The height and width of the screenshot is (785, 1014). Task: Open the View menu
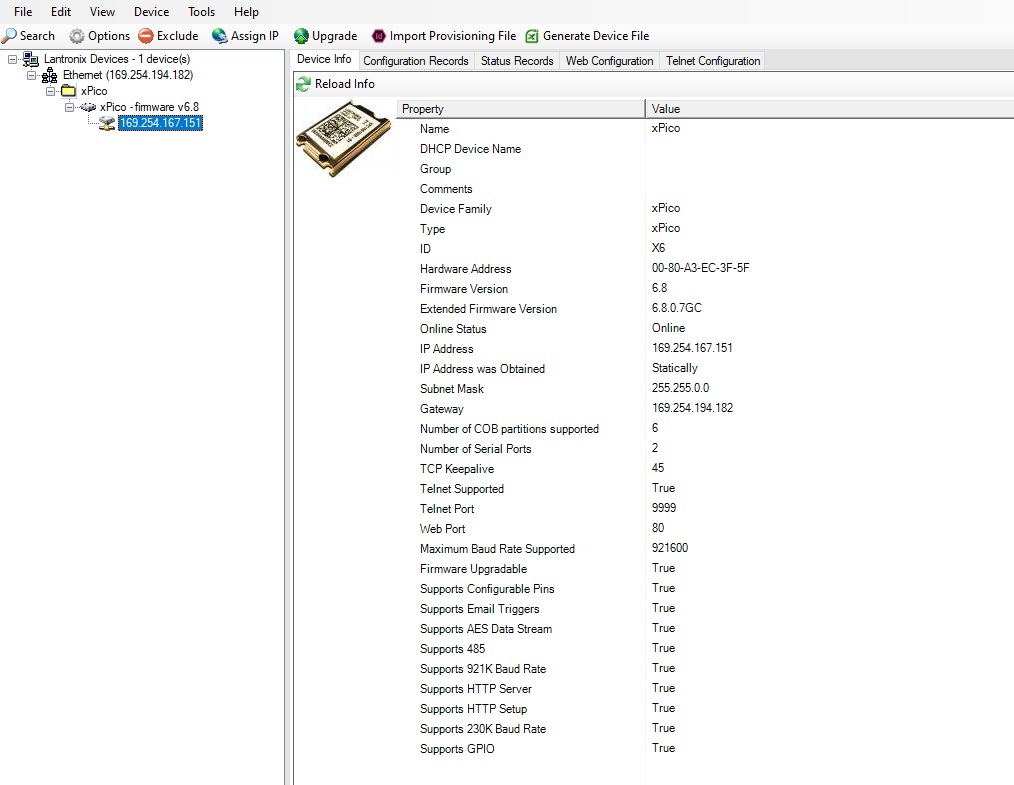click(x=102, y=12)
